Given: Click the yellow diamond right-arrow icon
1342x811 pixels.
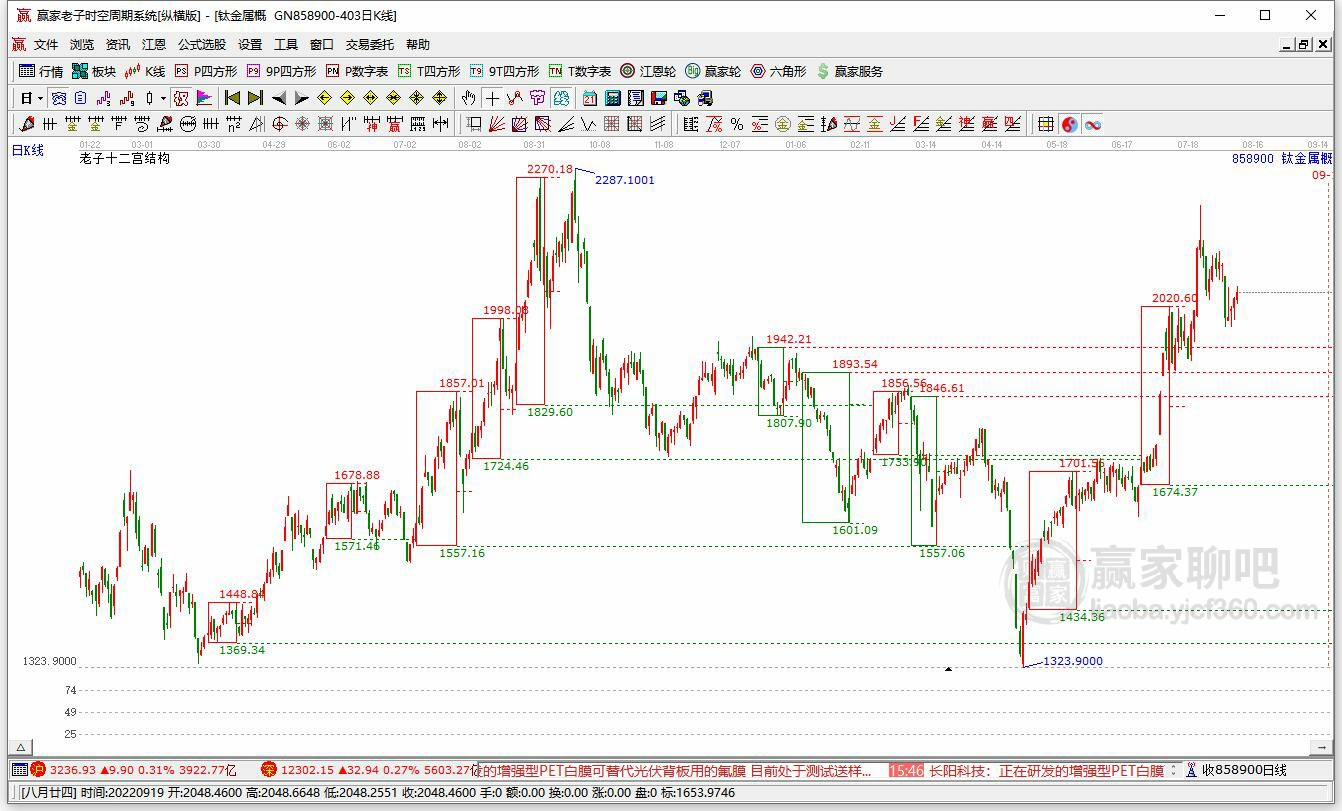Looking at the screenshot, I should point(347,98).
